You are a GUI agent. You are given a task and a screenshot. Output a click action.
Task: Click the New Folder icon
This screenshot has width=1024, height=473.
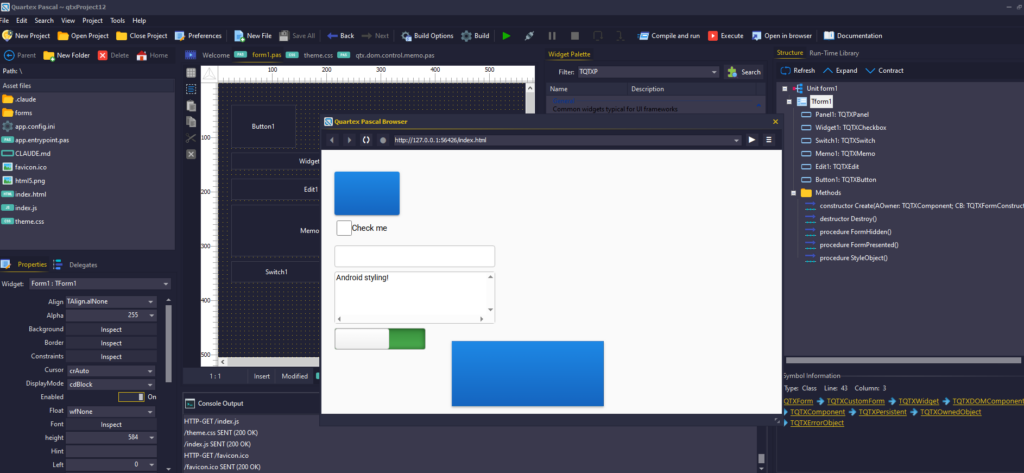pos(47,55)
